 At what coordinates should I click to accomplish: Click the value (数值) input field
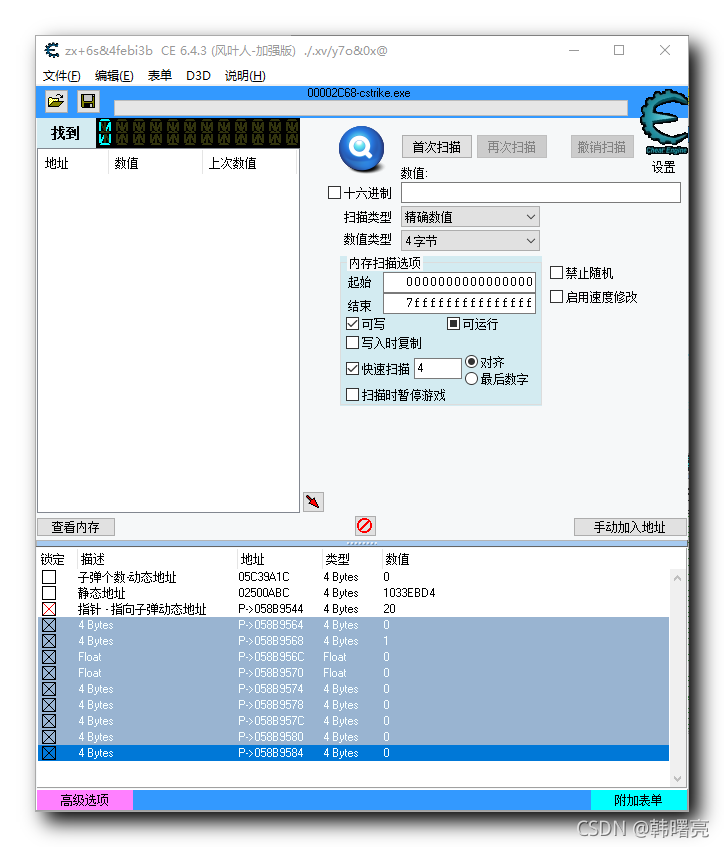coord(540,192)
